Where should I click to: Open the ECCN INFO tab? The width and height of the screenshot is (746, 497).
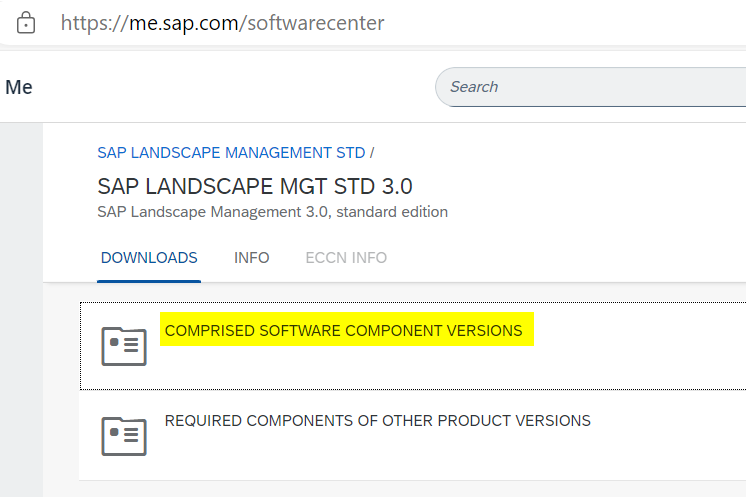346,258
